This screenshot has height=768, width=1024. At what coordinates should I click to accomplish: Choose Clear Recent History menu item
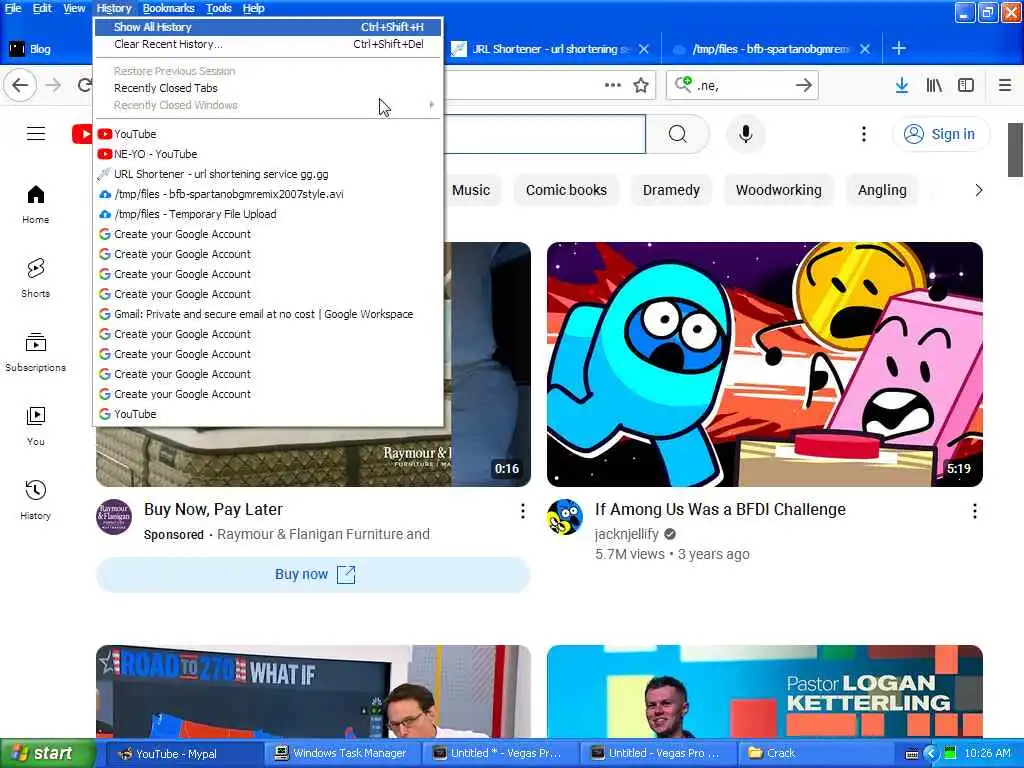point(268,44)
